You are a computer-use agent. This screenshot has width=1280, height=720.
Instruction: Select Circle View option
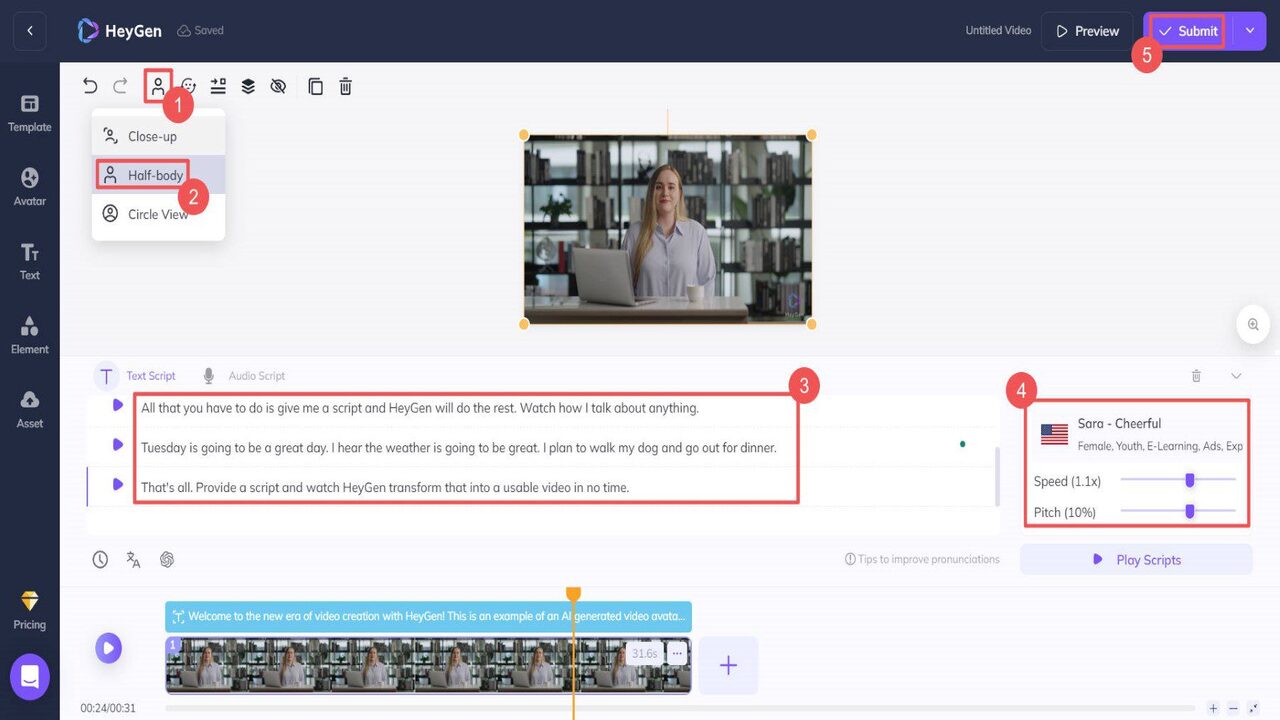click(x=158, y=214)
